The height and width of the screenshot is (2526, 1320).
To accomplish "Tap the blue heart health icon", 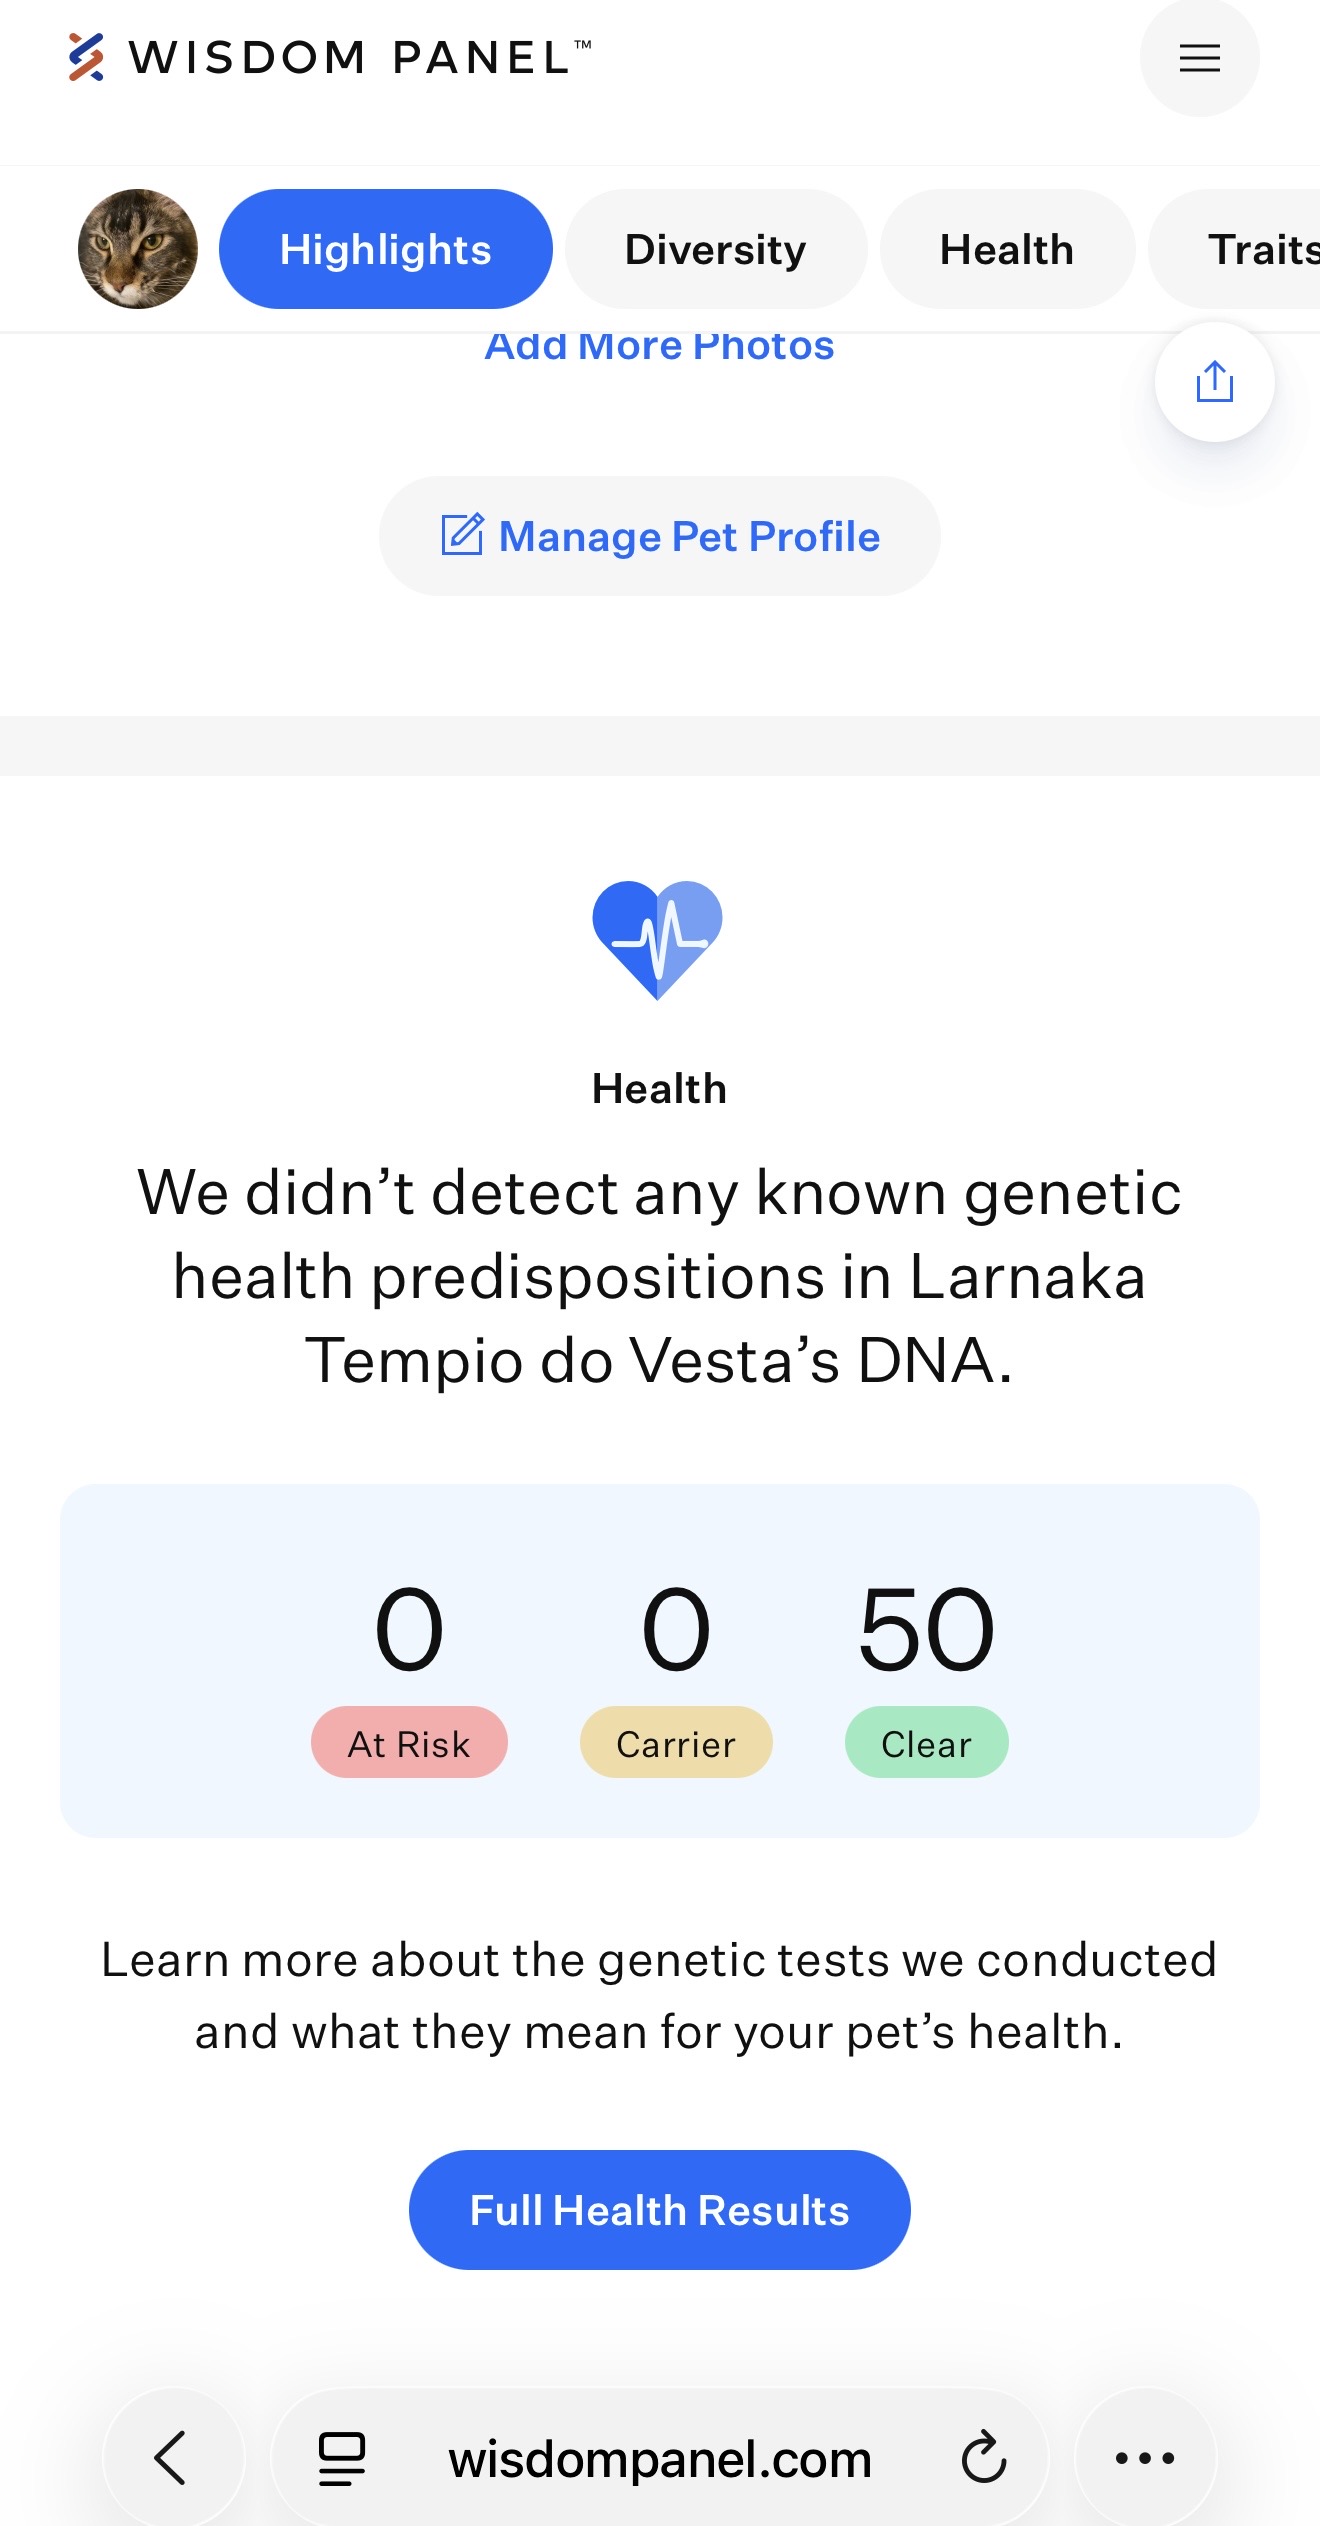I will point(657,940).
